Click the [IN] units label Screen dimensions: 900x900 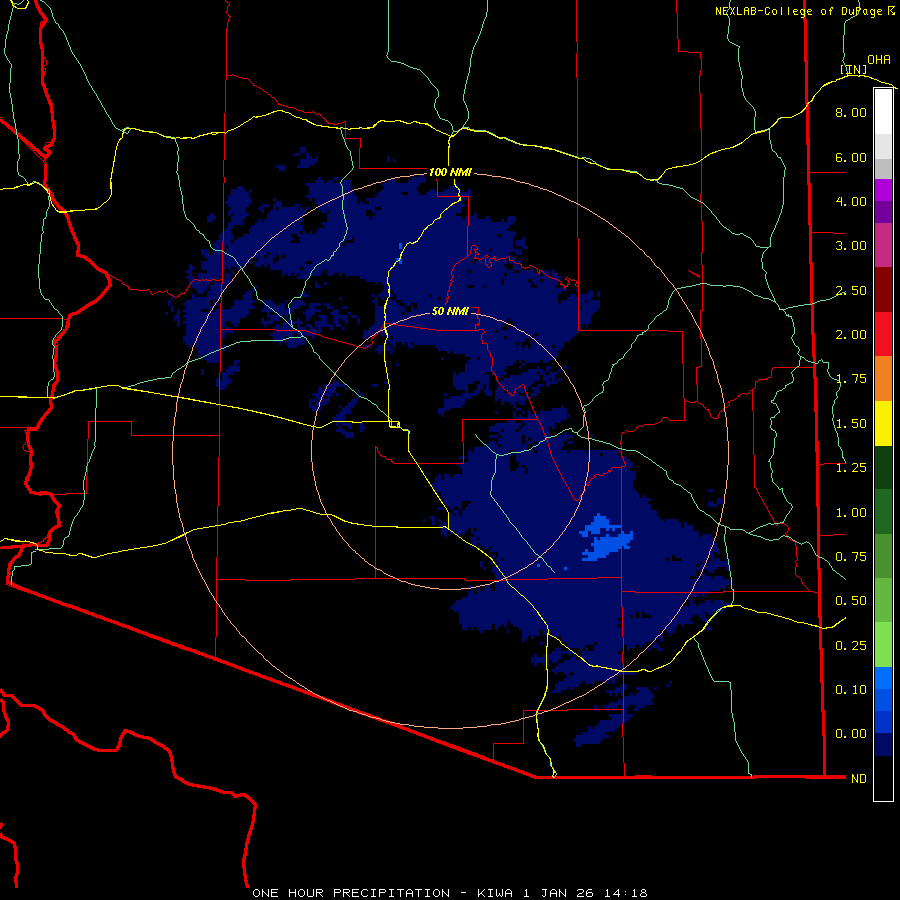pos(854,69)
